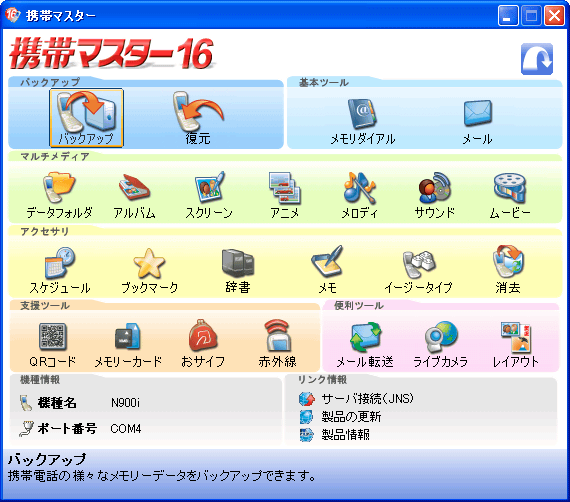Image resolution: width=570 pixels, height=502 pixels.
Task: Open the メモリダイアル address book
Action: pyautogui.click(x=362, y=122)
